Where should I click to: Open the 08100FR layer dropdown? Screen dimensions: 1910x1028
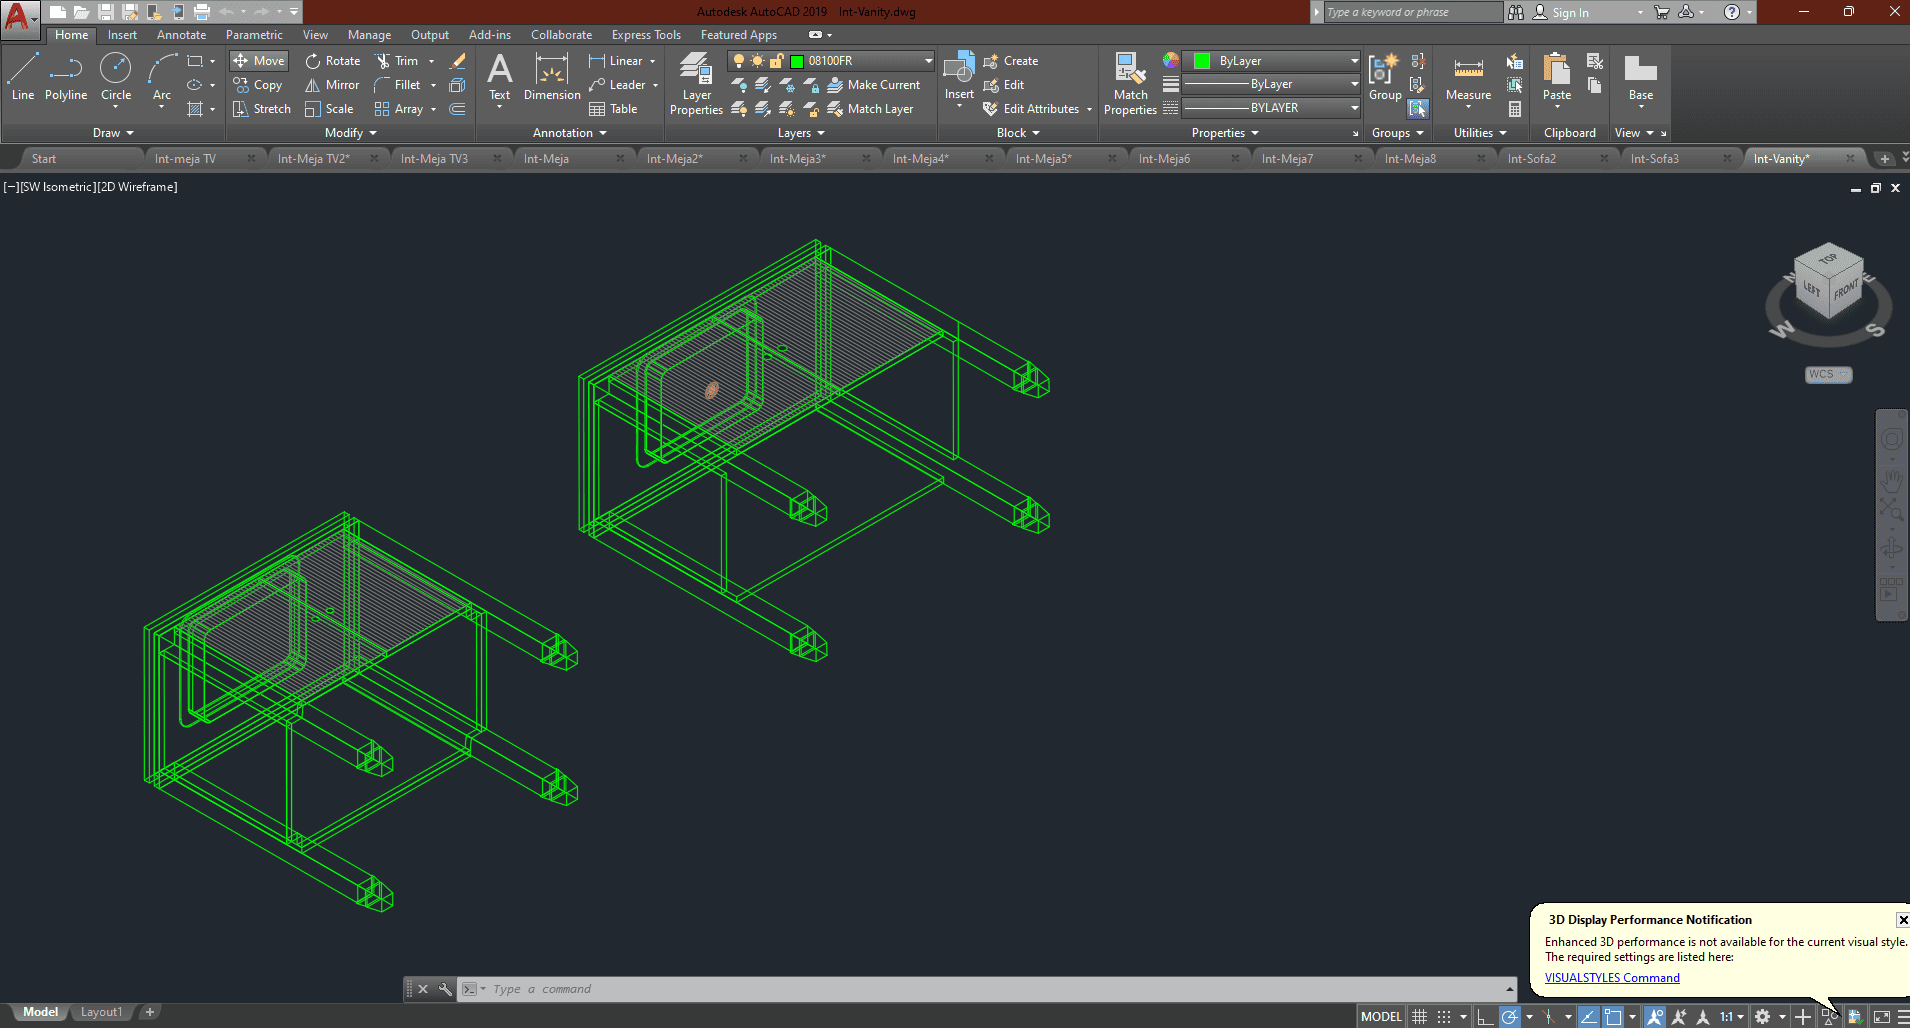928,61
